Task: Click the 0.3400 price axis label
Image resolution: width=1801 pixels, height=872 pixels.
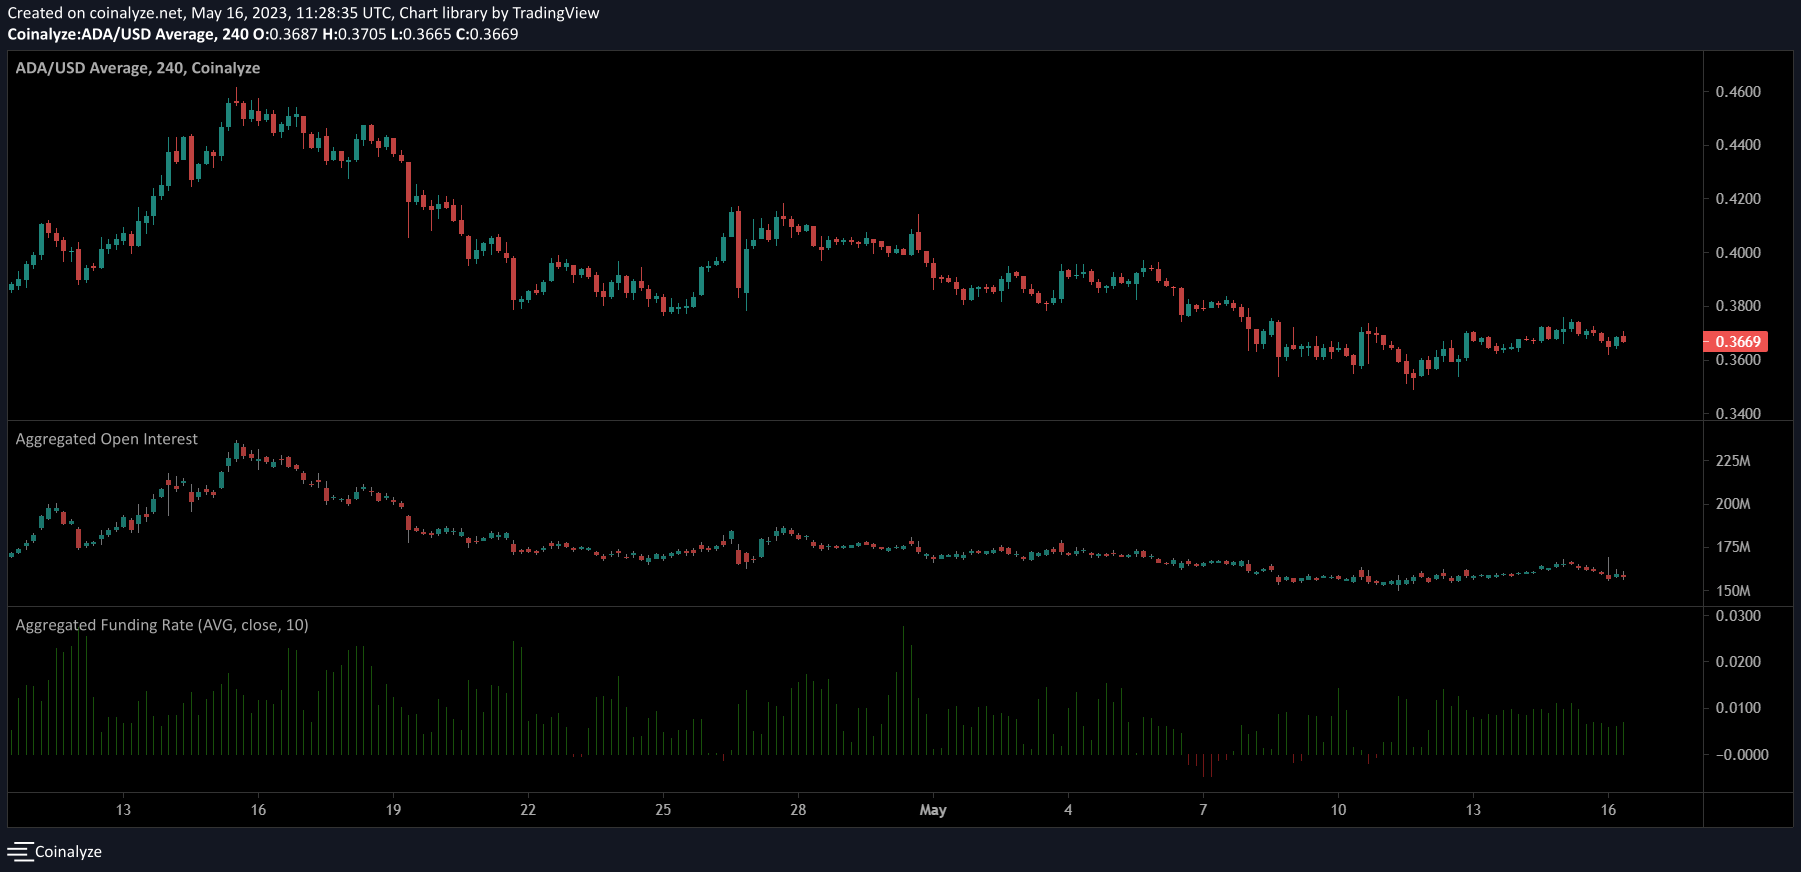Action: click(x=1738, y=413)
